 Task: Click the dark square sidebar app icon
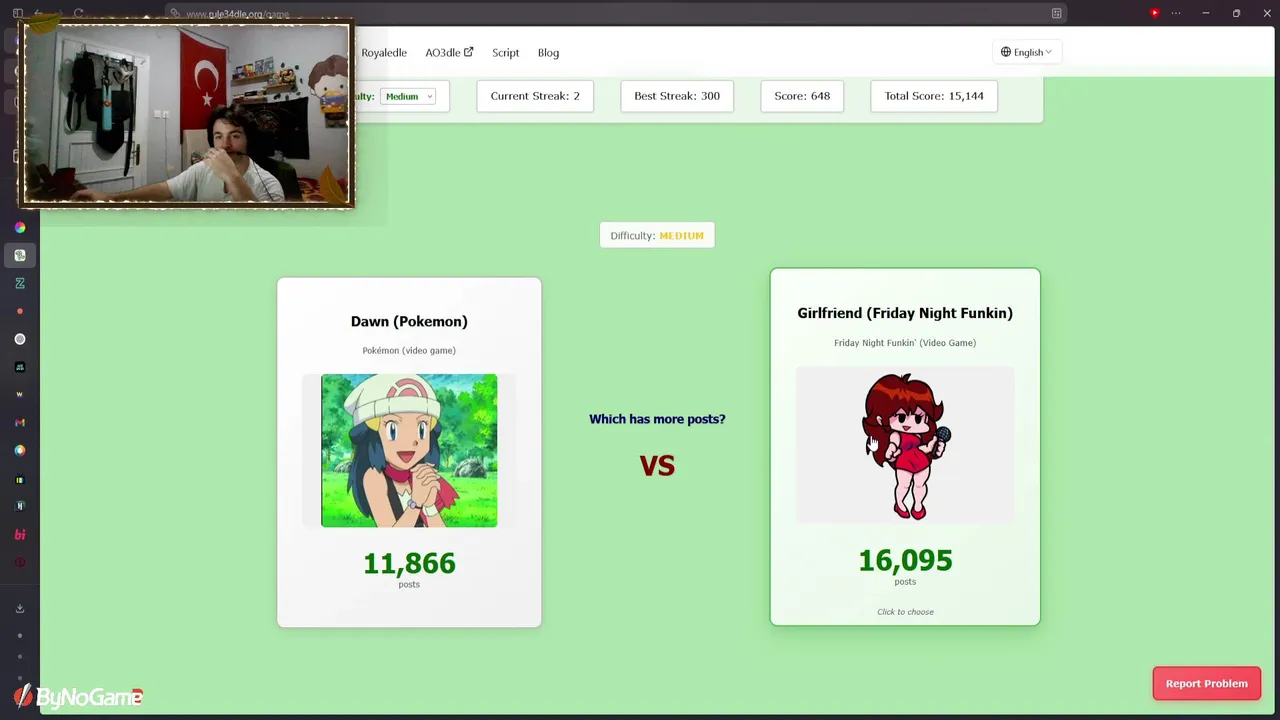click(19, 367)
